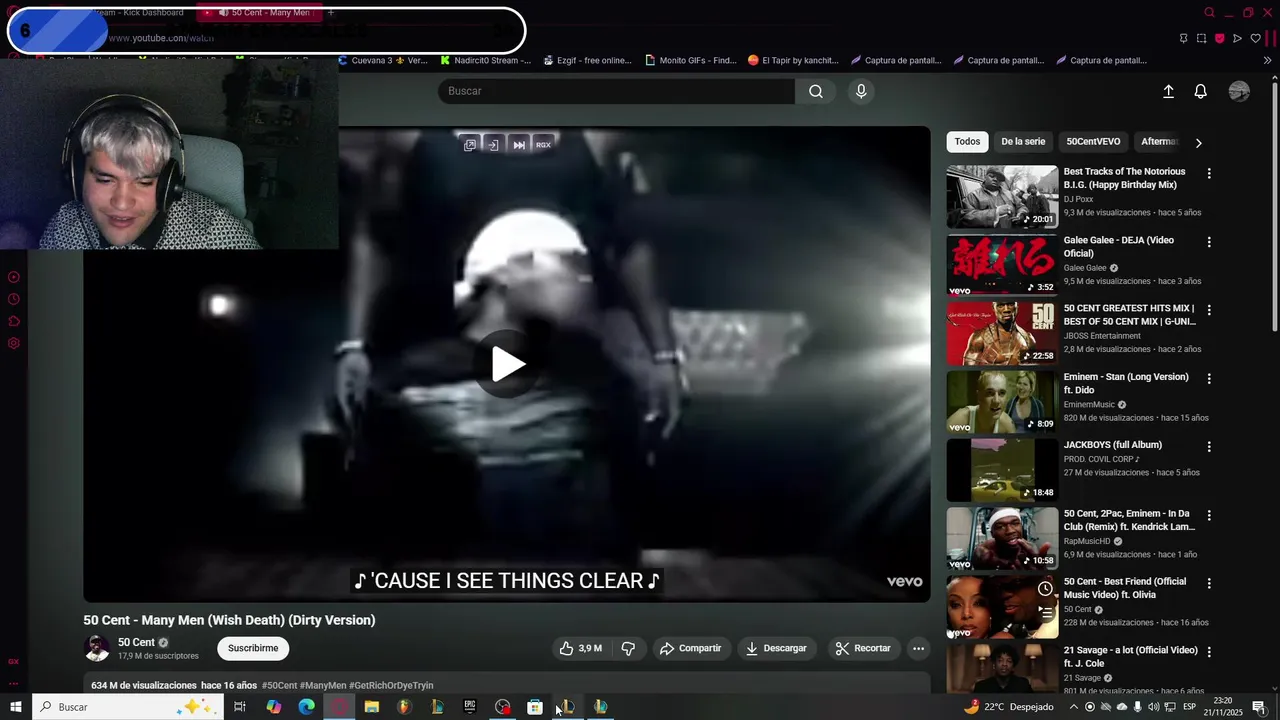Click the watch-later clock on Best Friend thumbnail
The height and width of the screenshot is (720, 1280).
point(1045,589)
